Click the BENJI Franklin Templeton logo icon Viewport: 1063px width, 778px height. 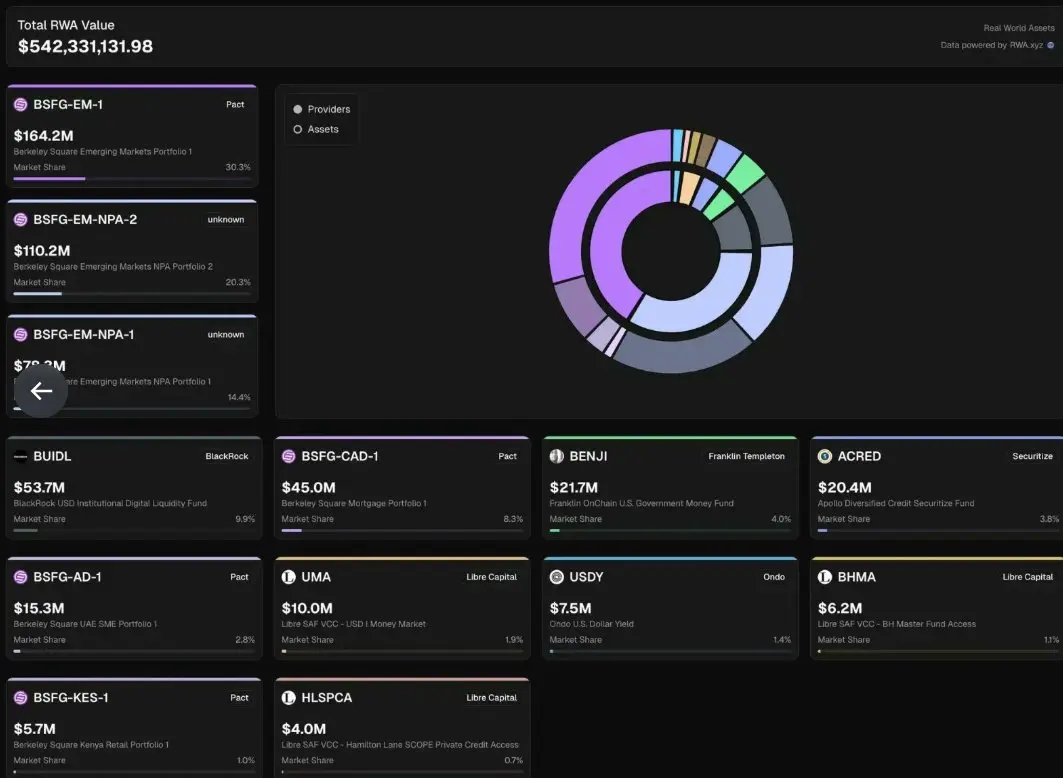557,456
